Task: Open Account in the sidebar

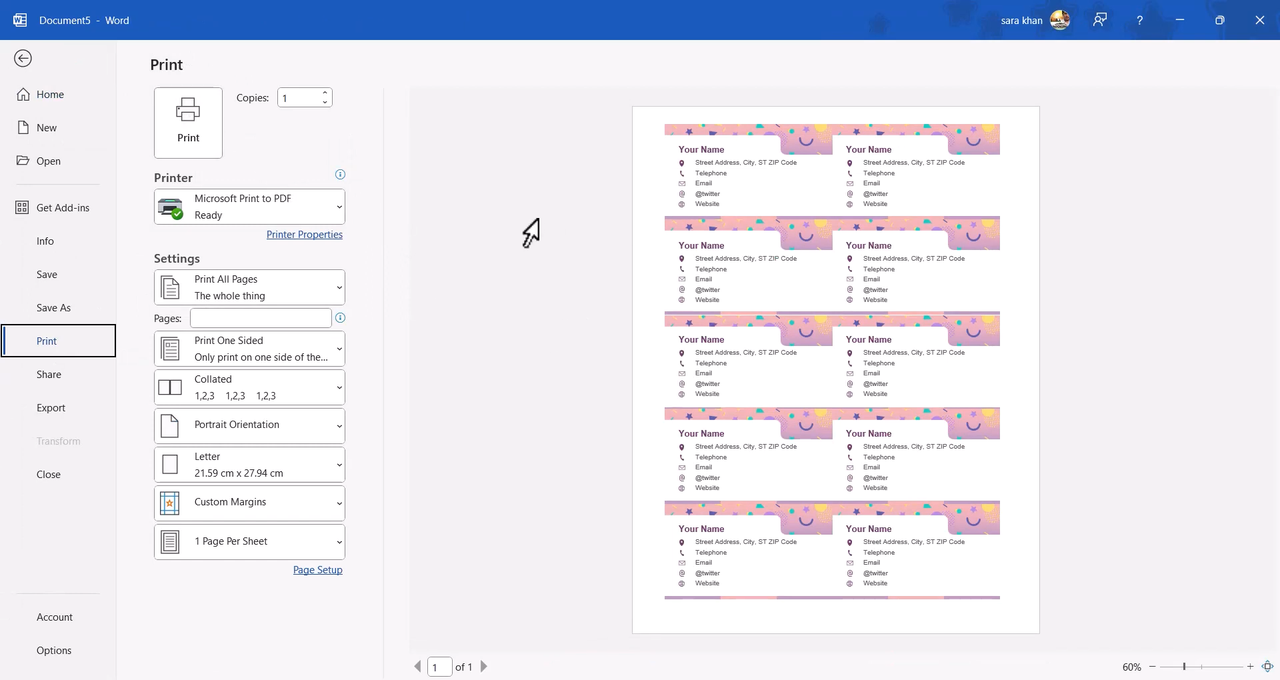Action: [58, 617]
